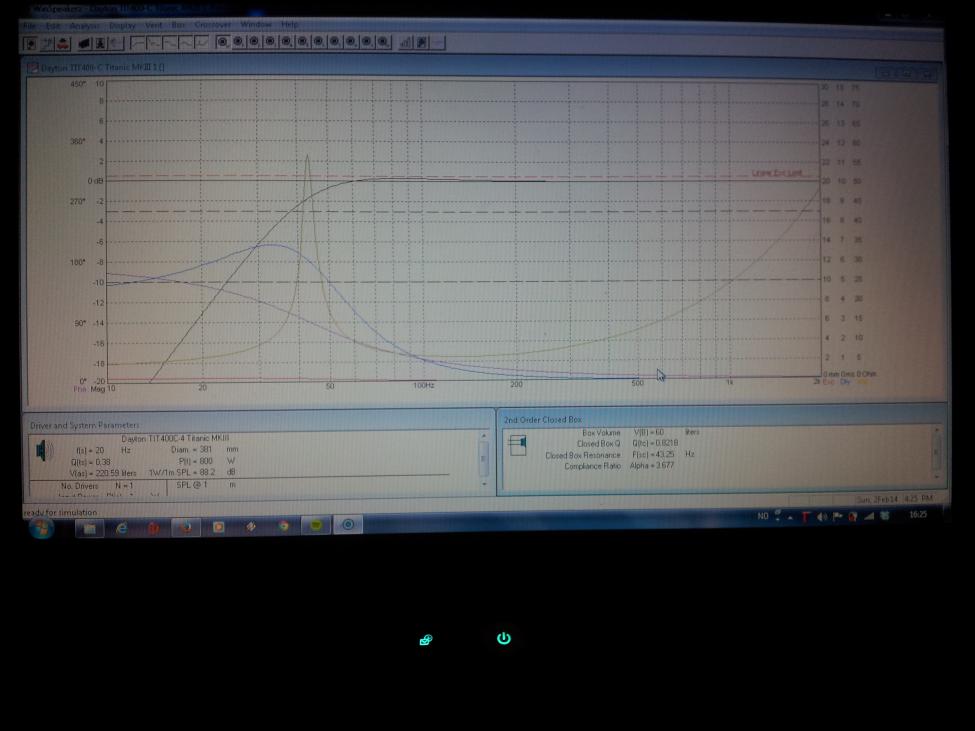975x731 pixels.
Task: Click the Upper End Limit label on graph
Action: 777,173
